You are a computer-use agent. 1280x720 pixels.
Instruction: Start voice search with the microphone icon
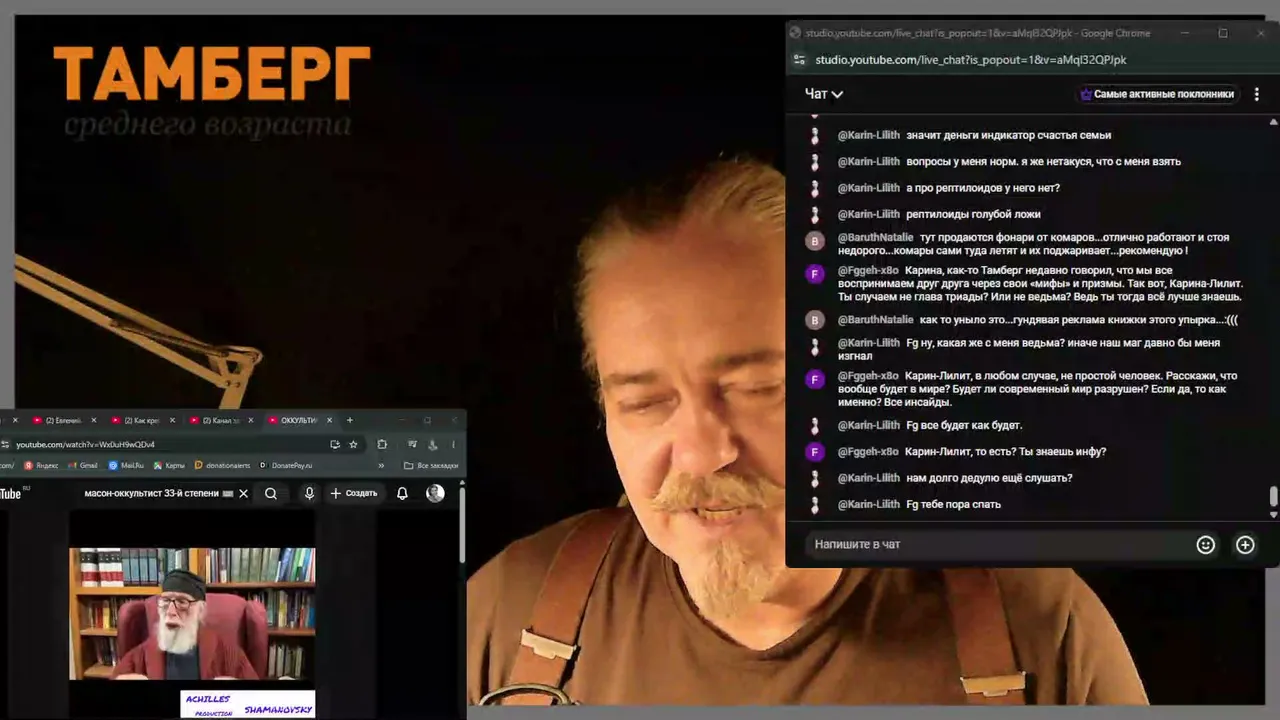click(309, 493)
